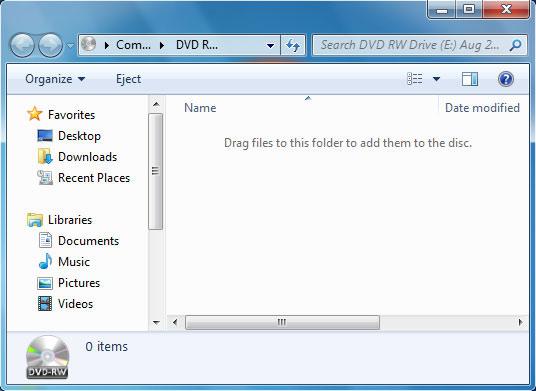Expand arrow before DVD R... breadcrumb

(162, 45)
